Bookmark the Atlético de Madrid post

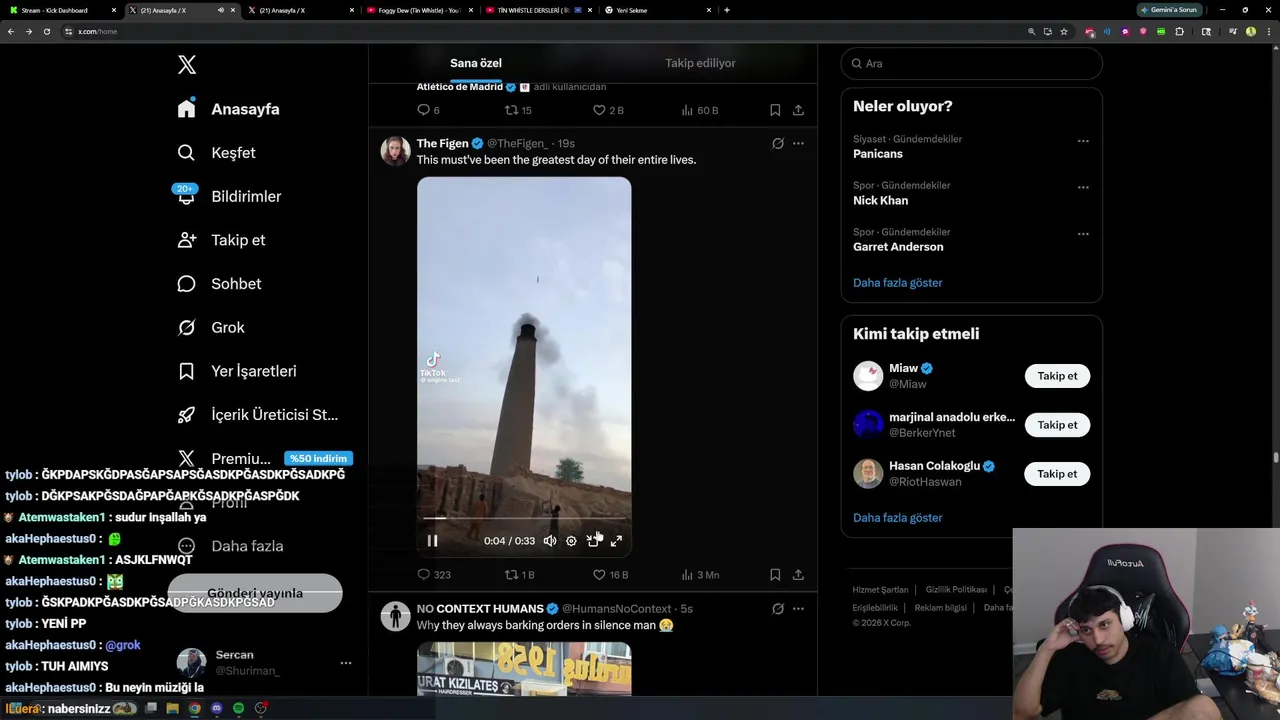coord(775,110)
